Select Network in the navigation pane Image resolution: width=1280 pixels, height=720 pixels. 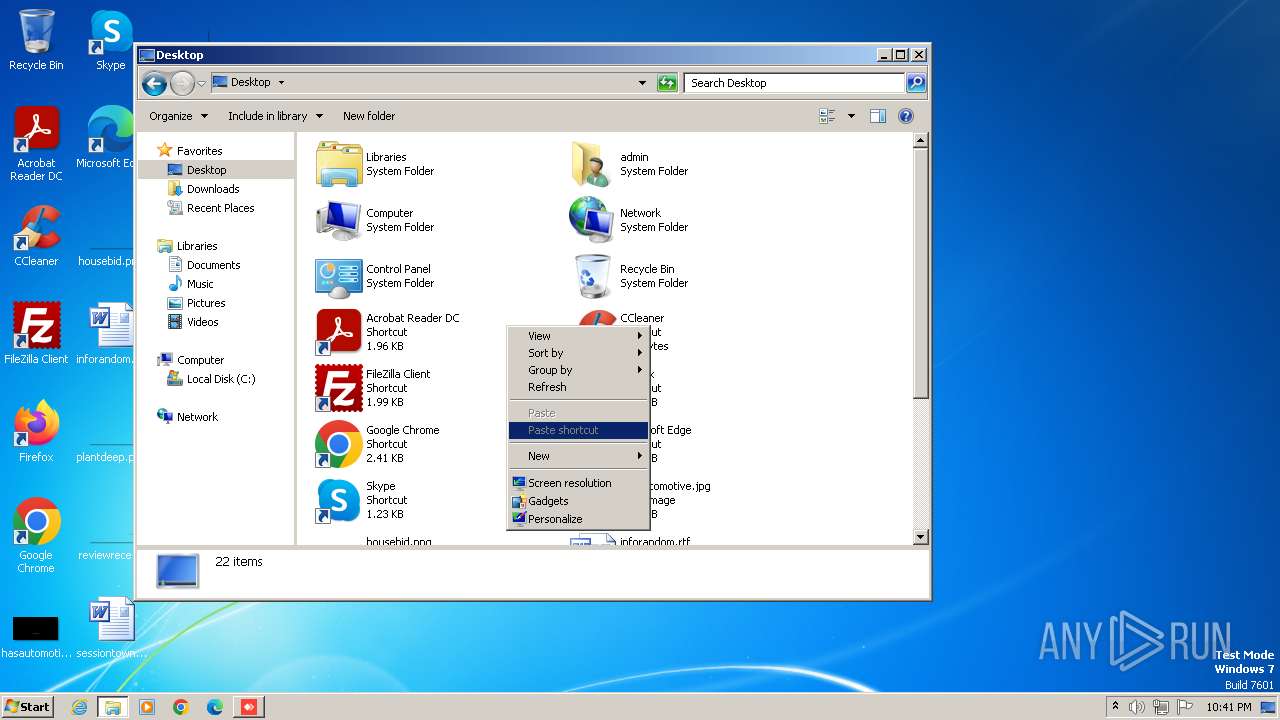197,417
